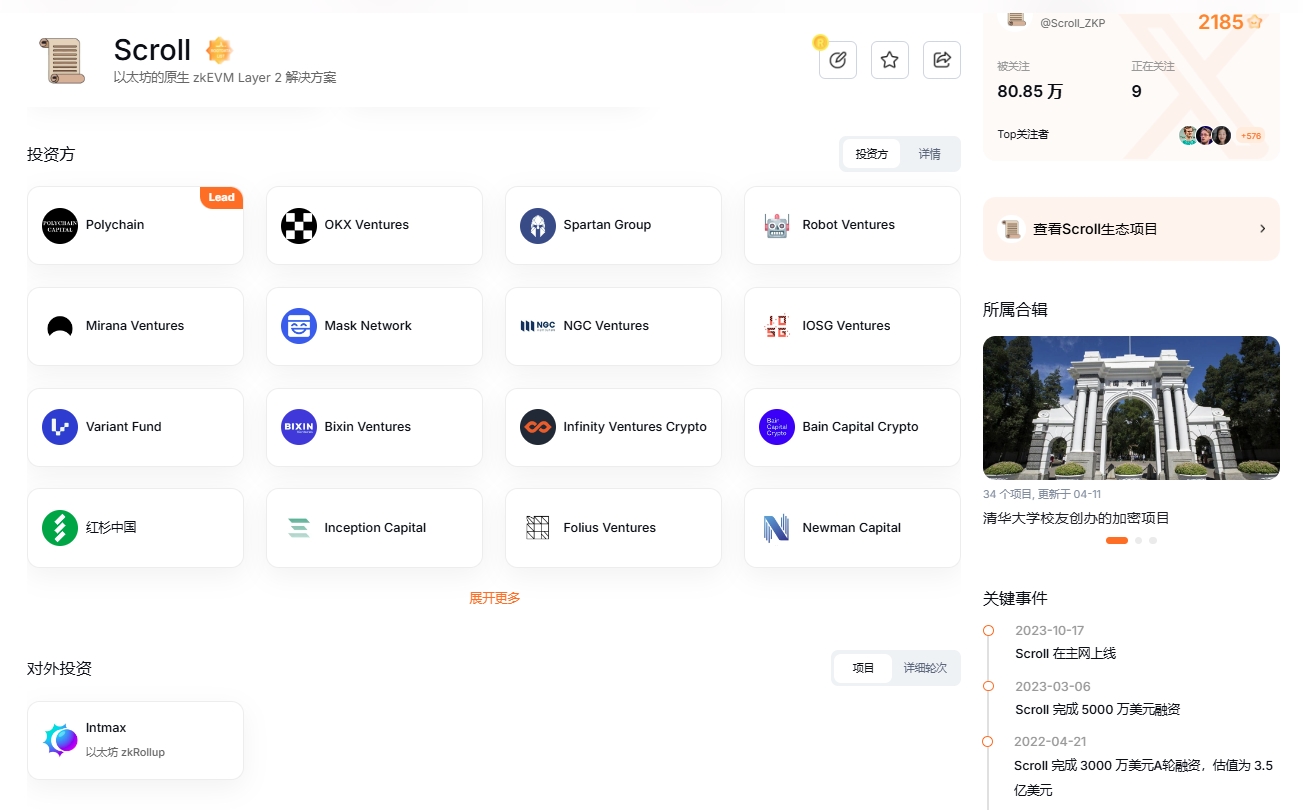Click the Bain Capital Crypto name text
This screenshot has height=810, width=1303.
[x=860, y=426]
